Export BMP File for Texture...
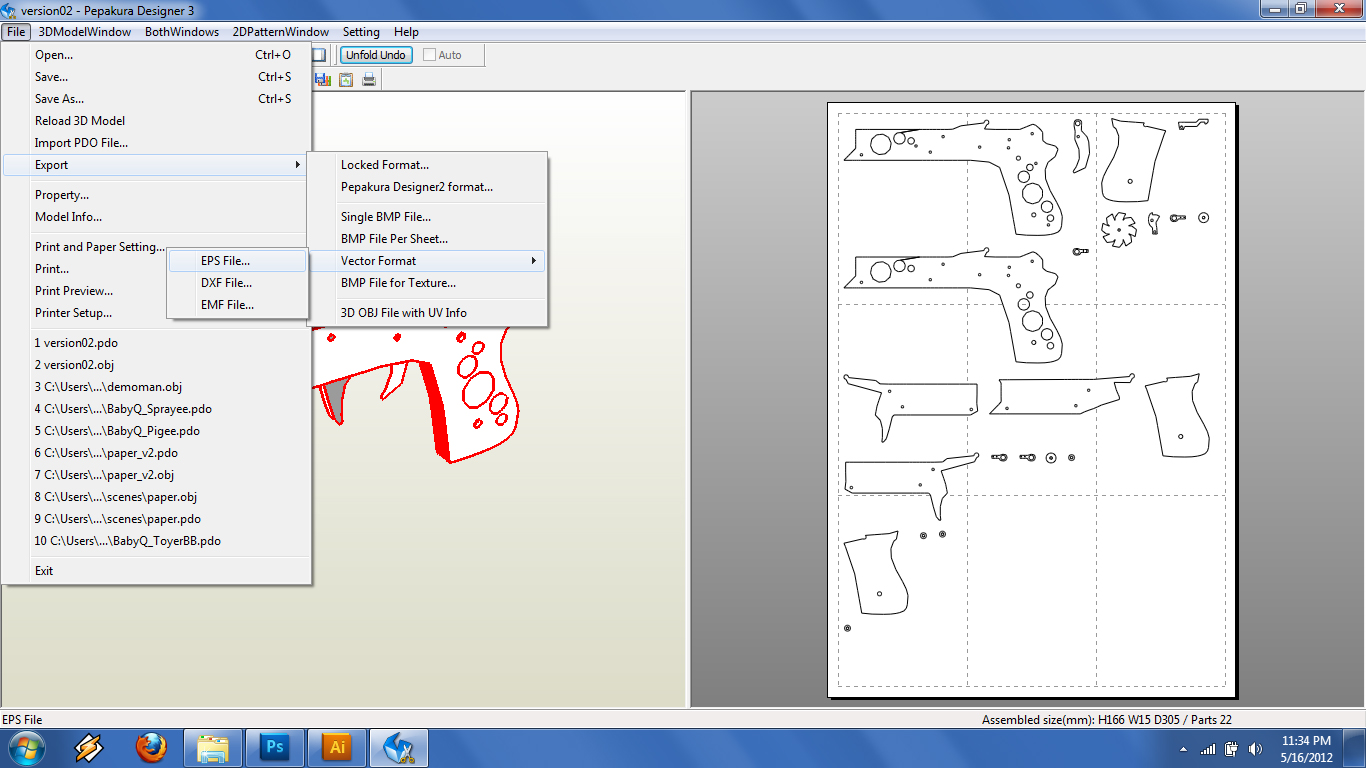The width and height of the screenshot is (1366, 768). point(427,283)
